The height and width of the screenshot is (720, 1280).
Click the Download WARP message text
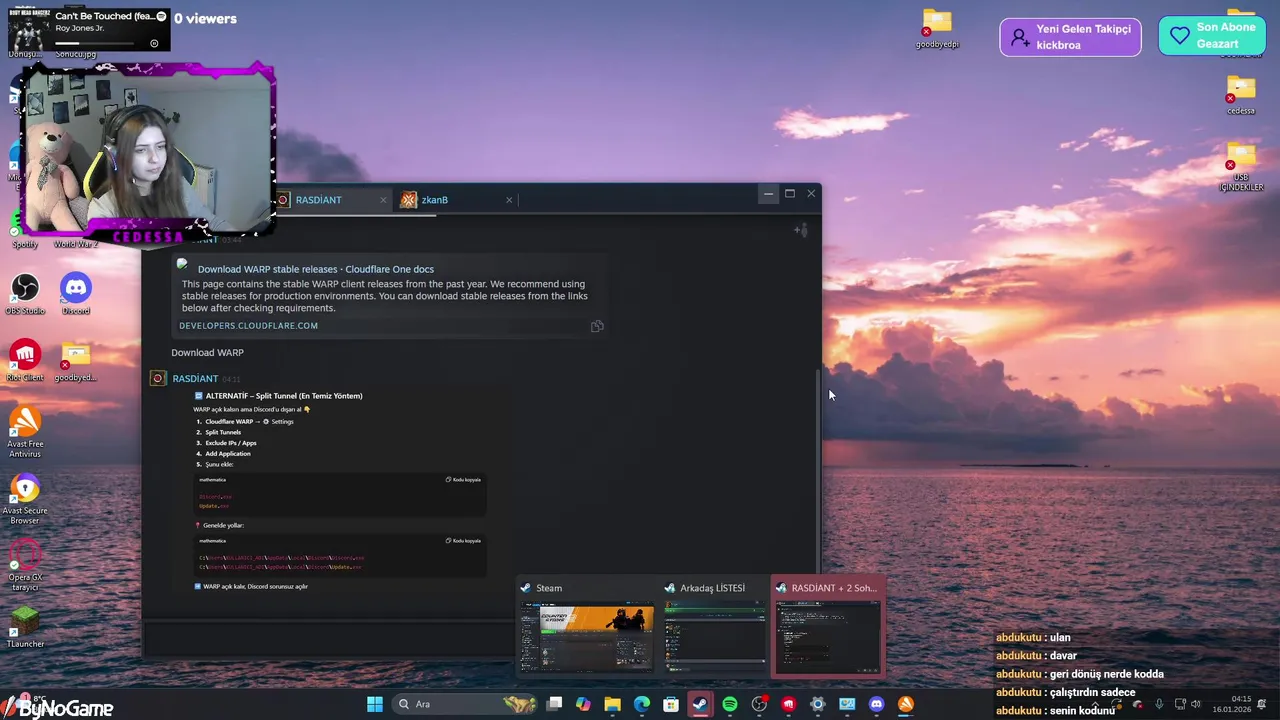click(207, 353)
